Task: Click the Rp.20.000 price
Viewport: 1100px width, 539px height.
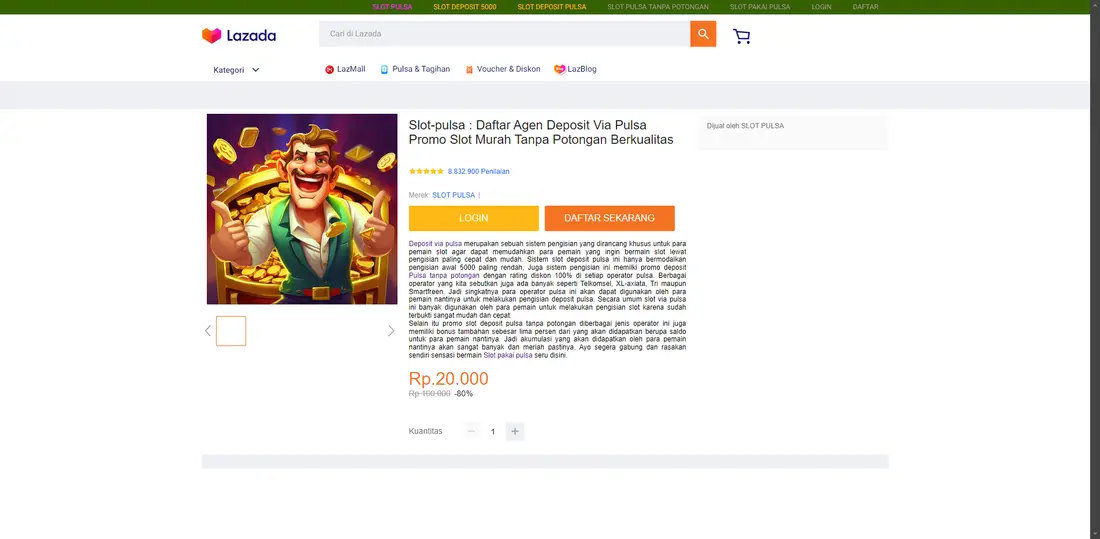Action: [449, 379]
